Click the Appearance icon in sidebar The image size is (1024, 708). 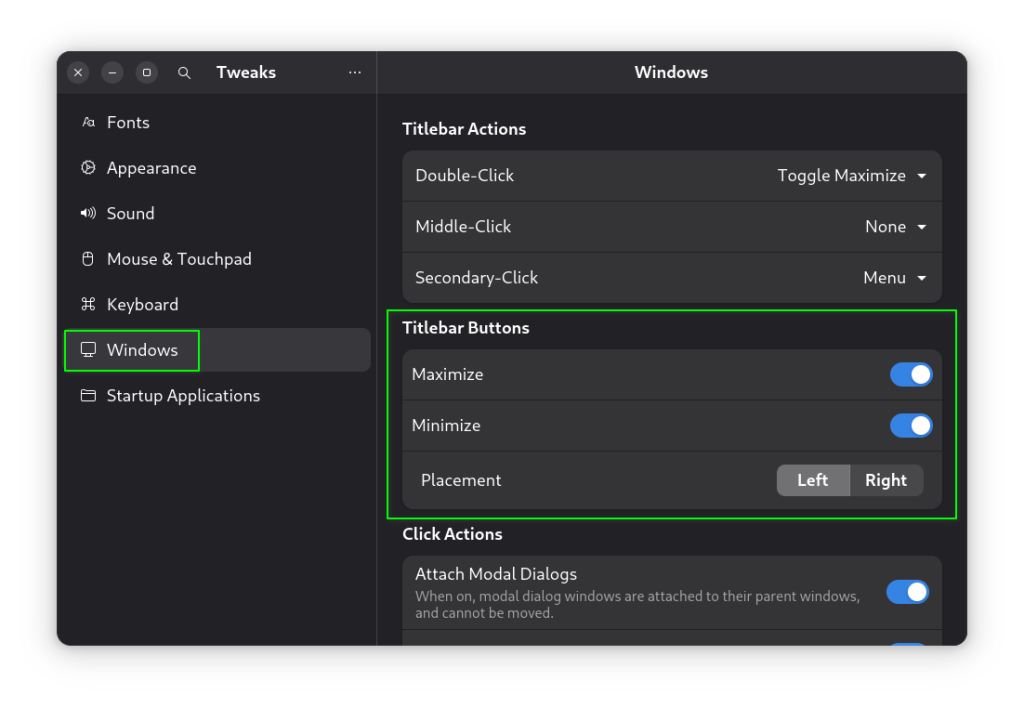[88, 168]
